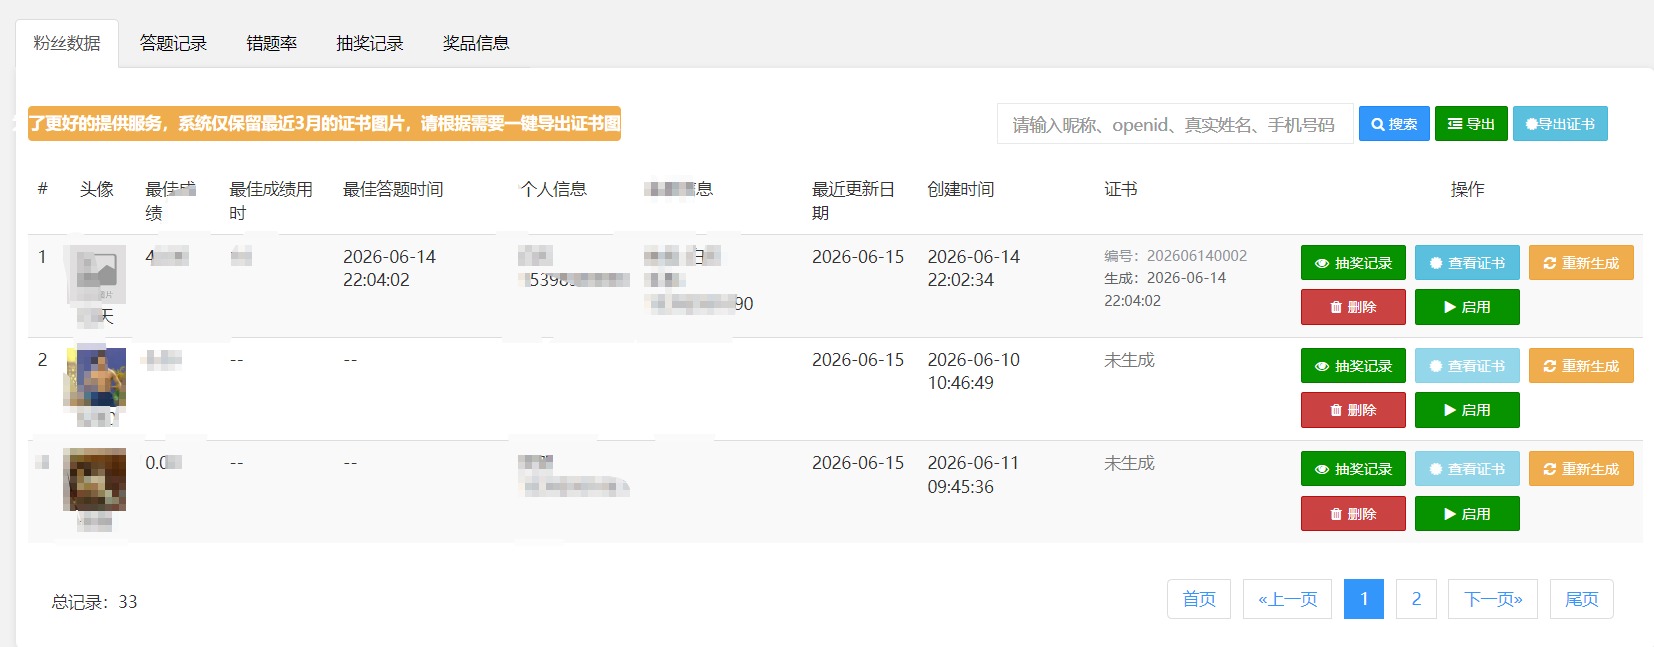Open the 奖品信息 tab
The width and height of the screenshot is (1654, 647).
tap(476, 43)
